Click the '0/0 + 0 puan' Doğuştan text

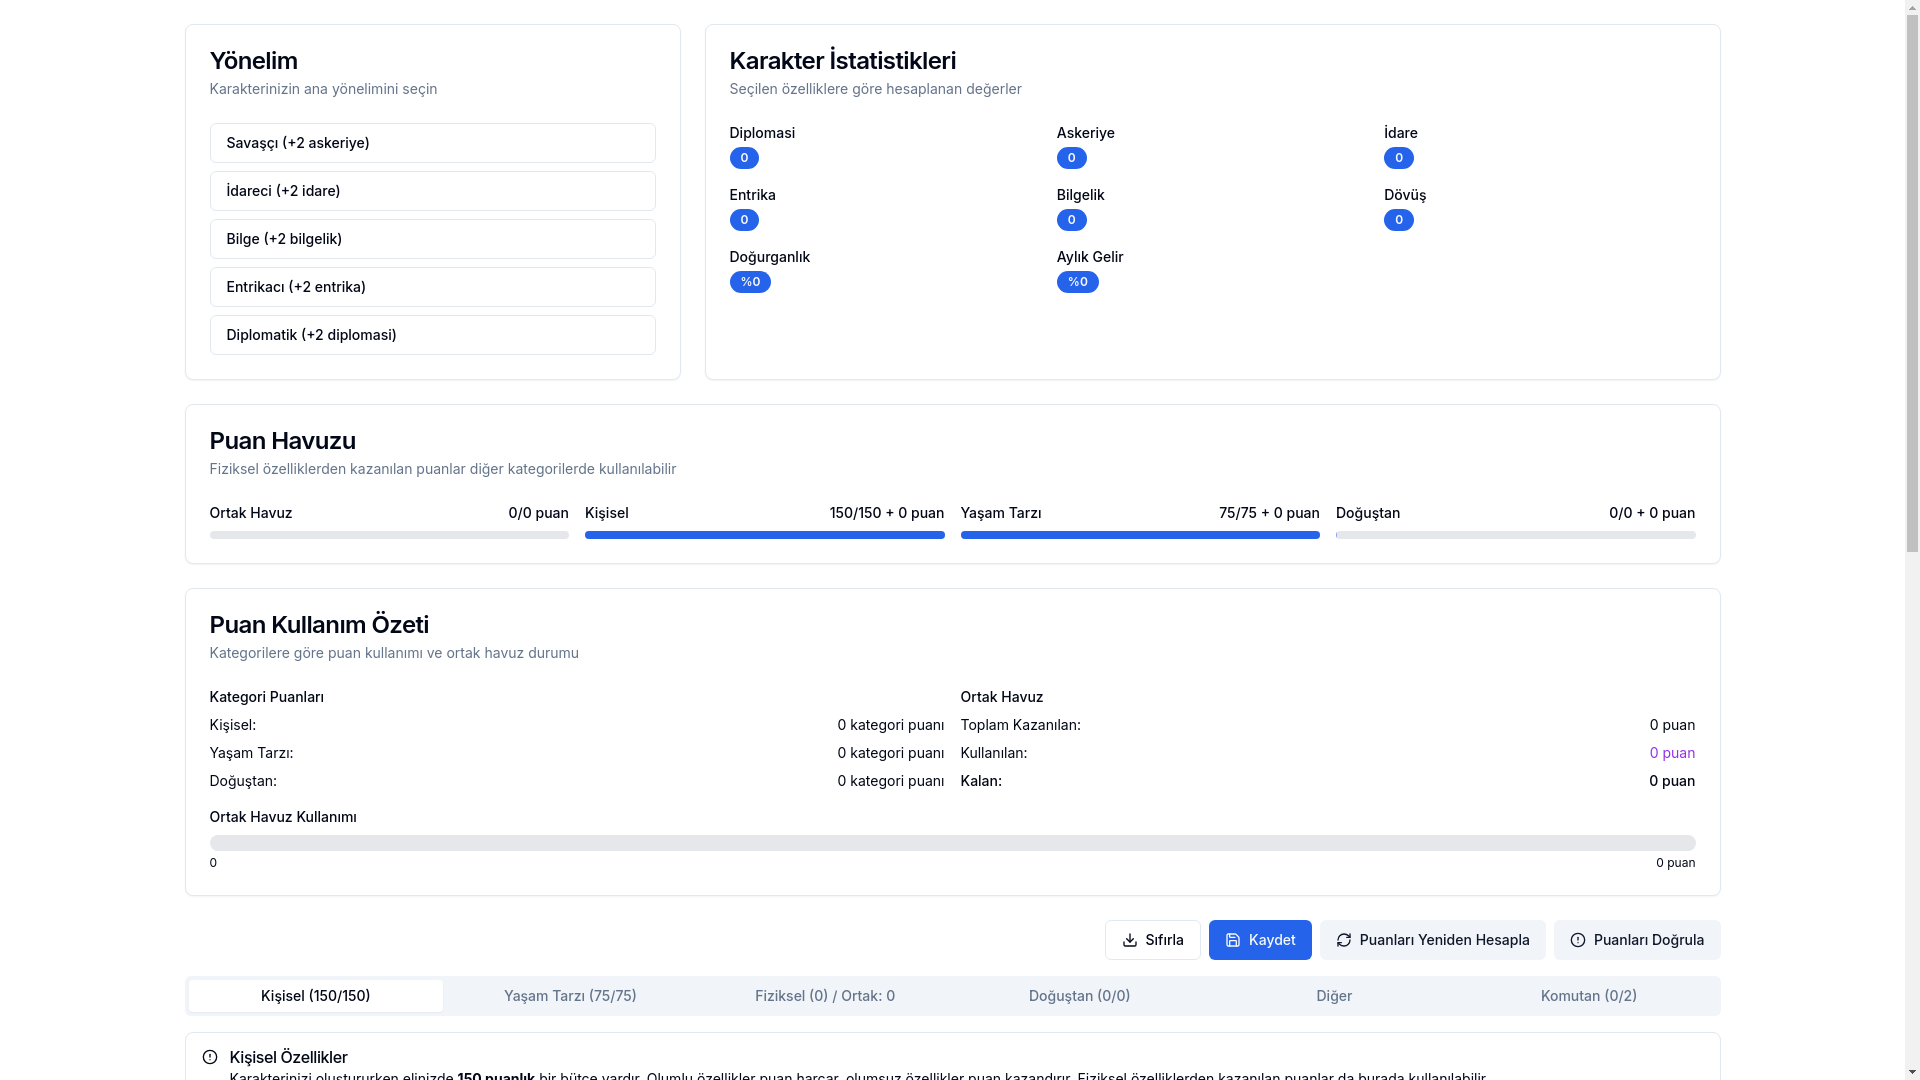pos(1651,513)
